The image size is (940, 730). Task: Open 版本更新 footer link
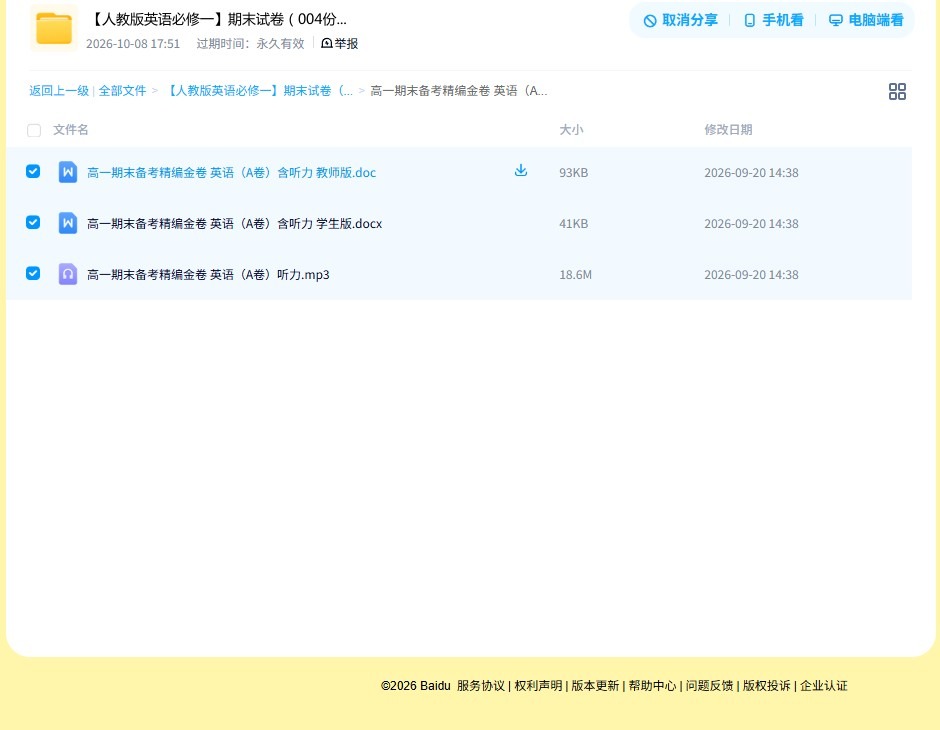tap(595, 686)
